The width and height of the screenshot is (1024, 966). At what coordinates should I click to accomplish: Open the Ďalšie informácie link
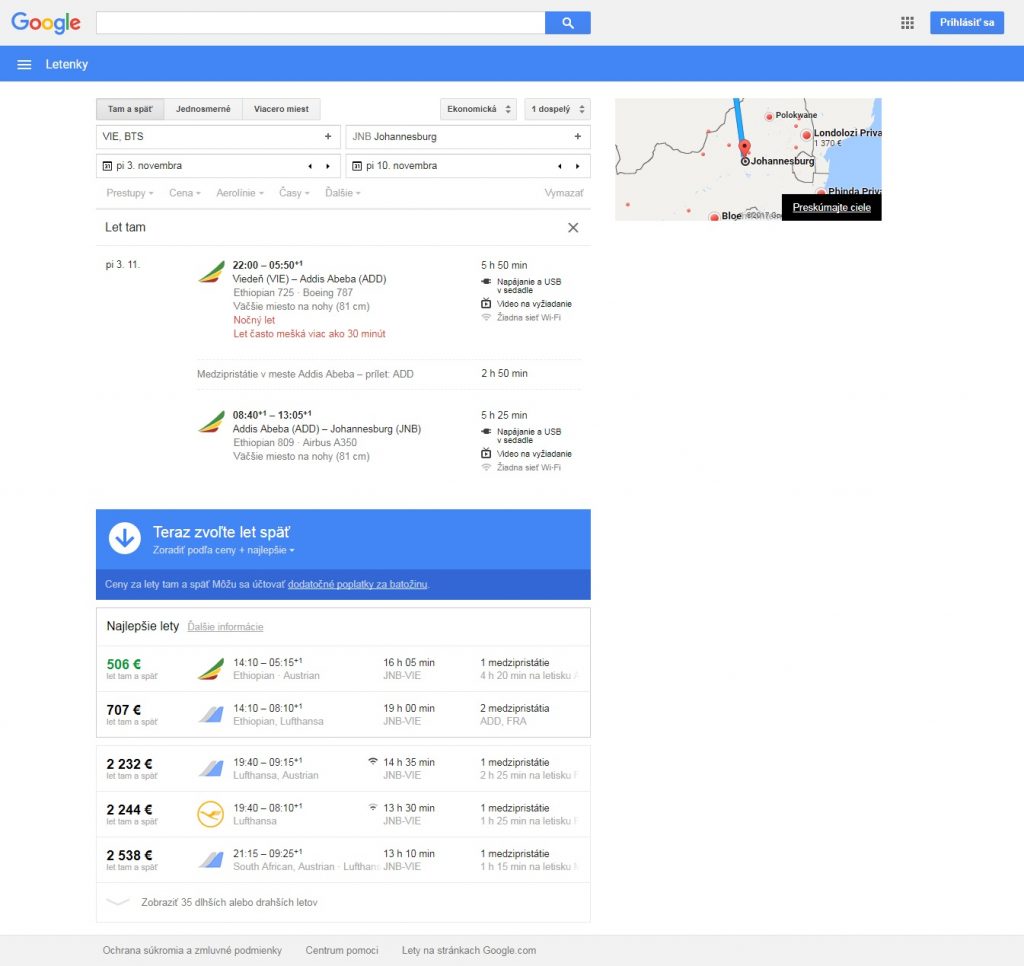(x=225, y=626)
